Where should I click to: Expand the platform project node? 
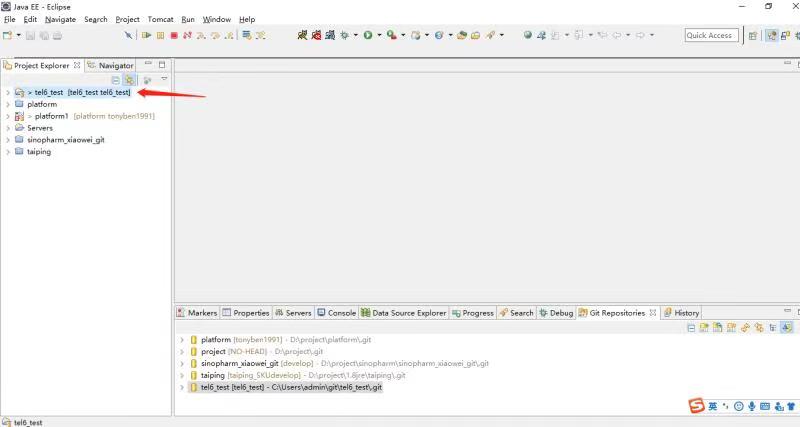8,104
